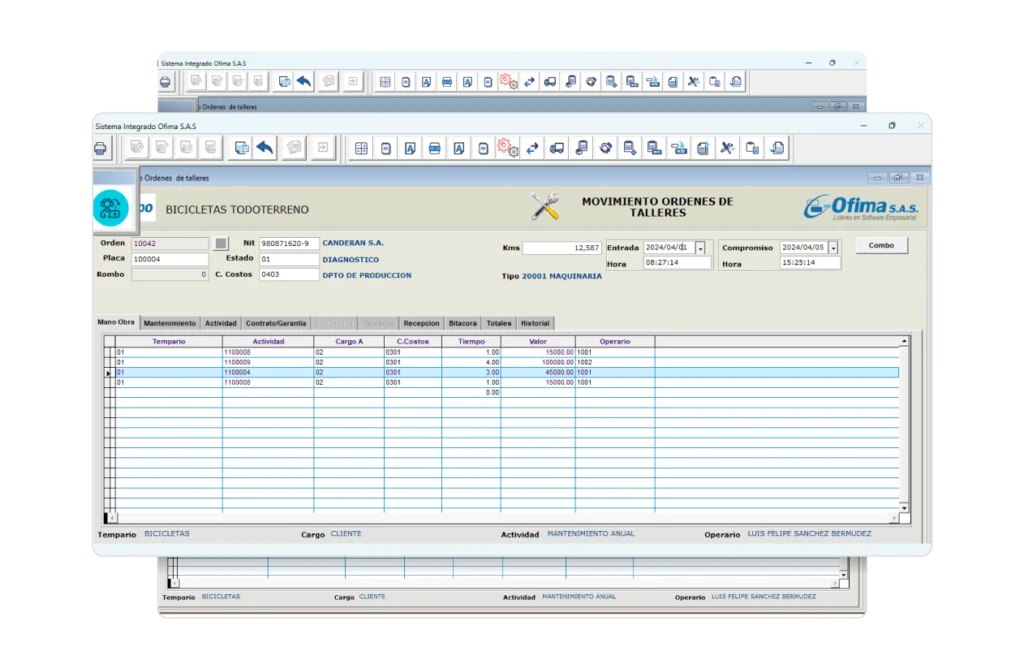The height and width of the screenshot is (656, 1024).
Task: Go to the Recepcion tab
Action: [x=421, y=323]
